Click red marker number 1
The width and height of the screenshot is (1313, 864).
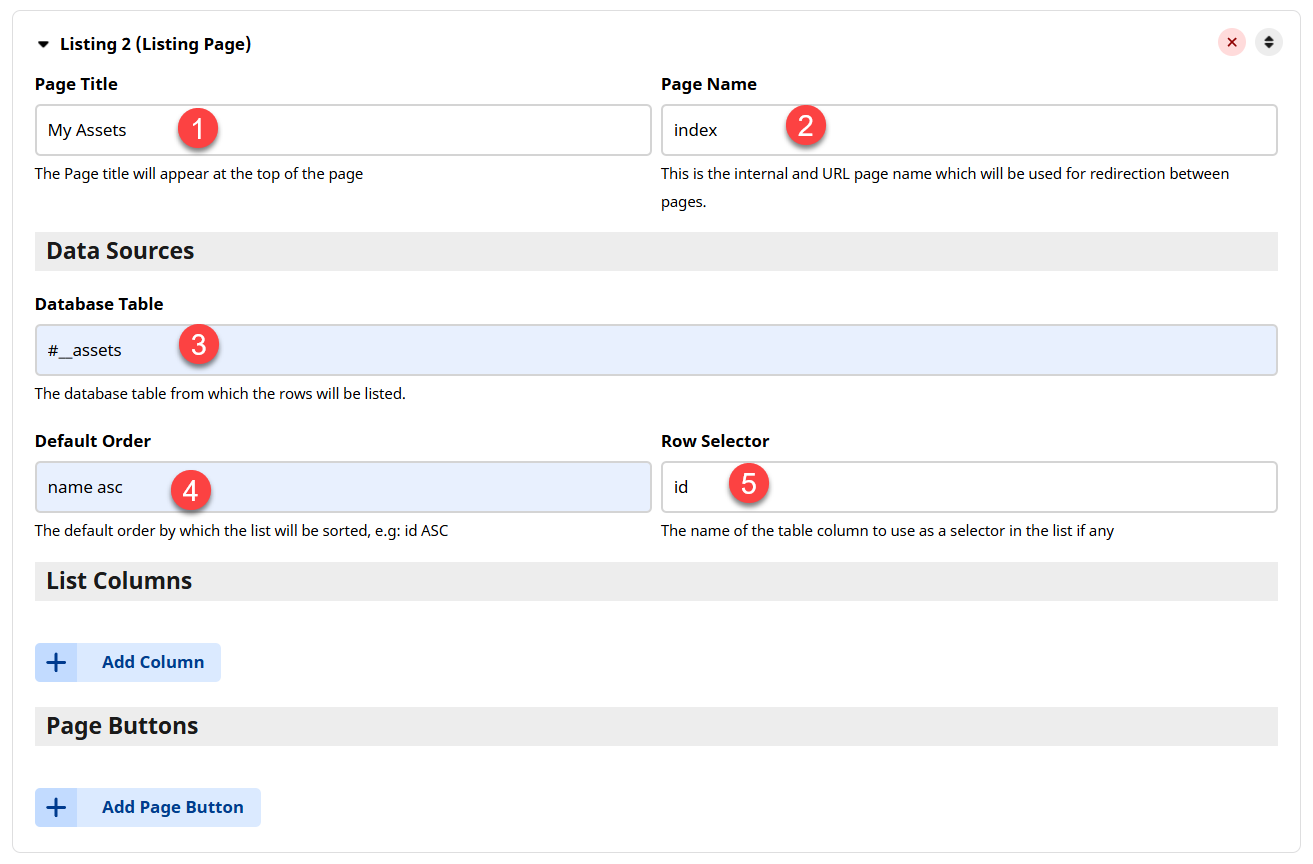[x=198, y=129]
